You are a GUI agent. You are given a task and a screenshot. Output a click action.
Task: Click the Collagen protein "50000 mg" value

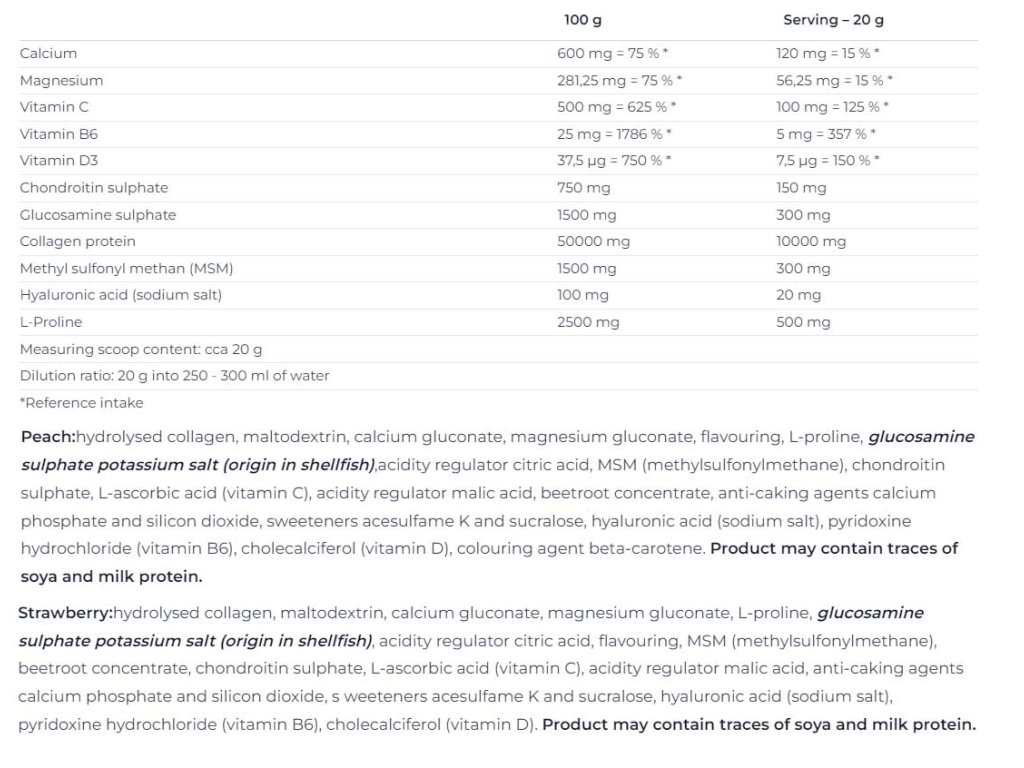point(593,241)
